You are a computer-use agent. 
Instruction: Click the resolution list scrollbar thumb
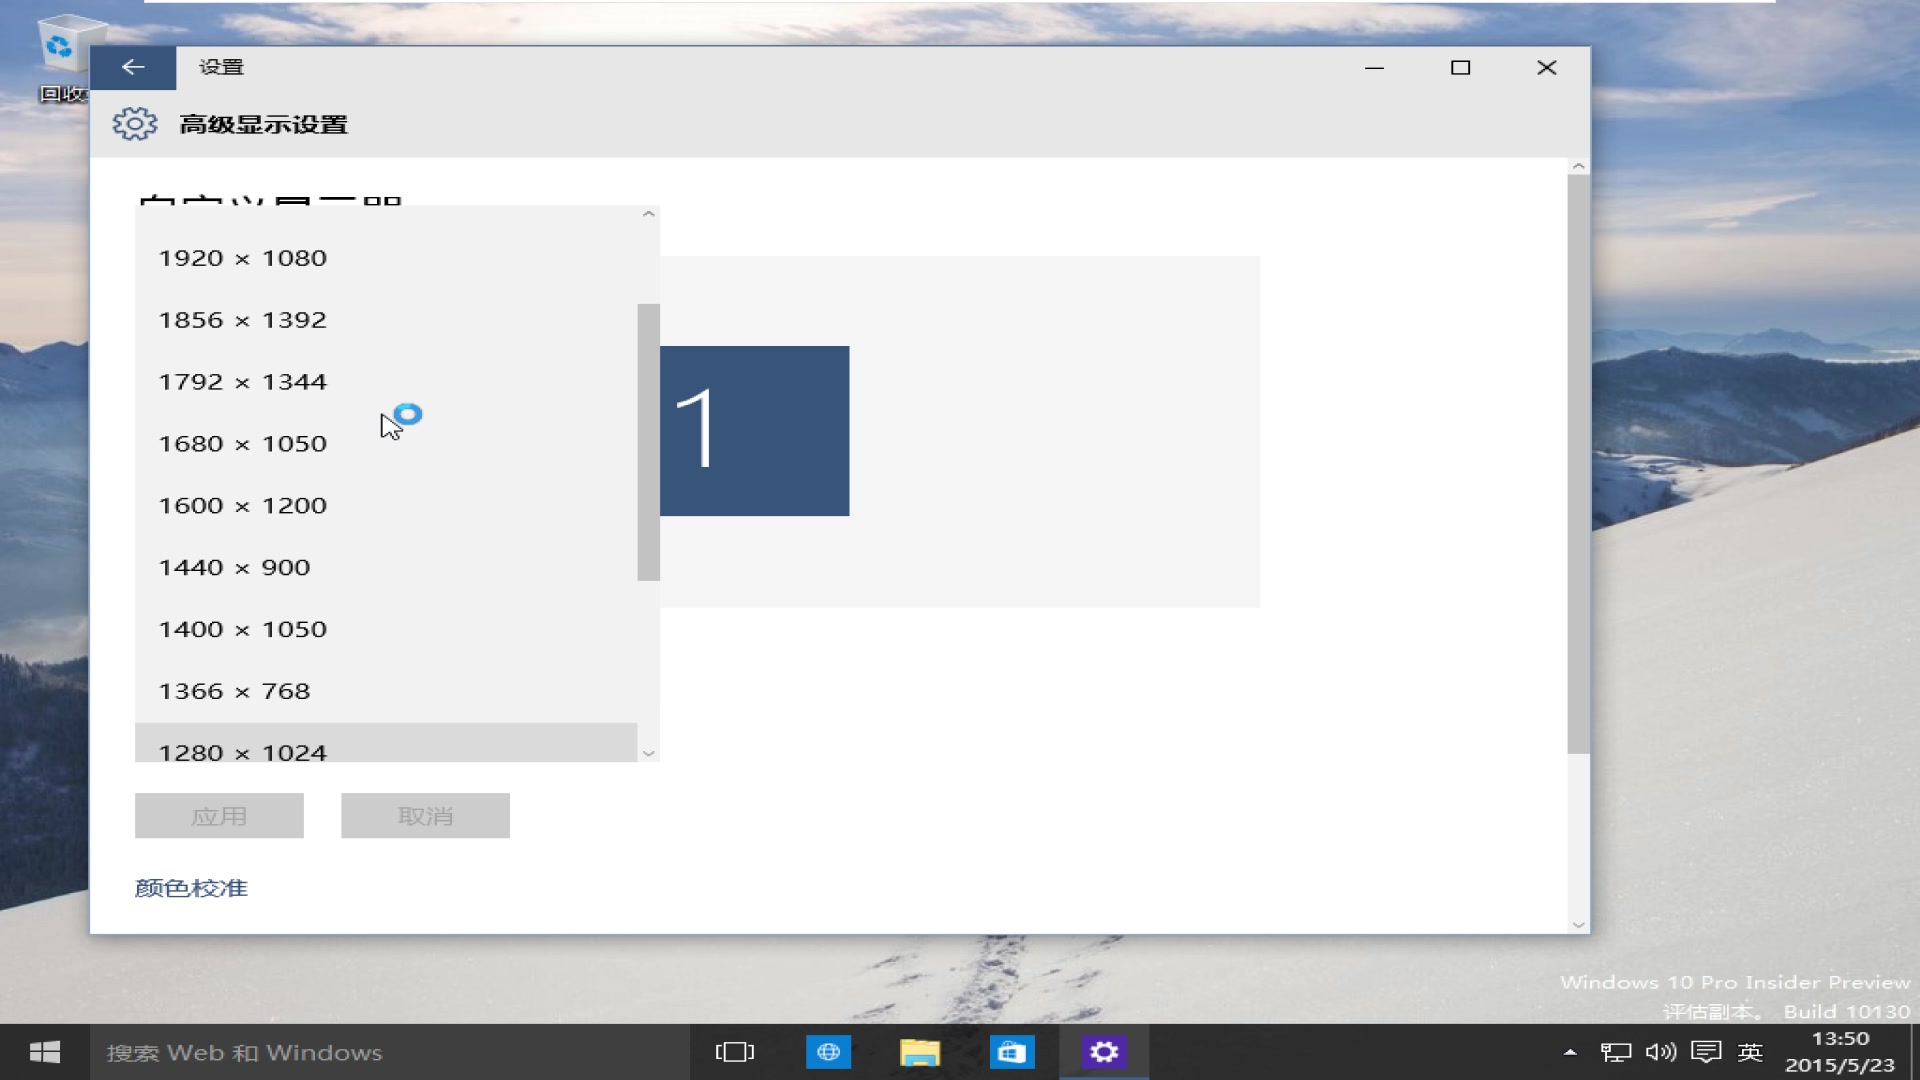click(x=648, y=442)
